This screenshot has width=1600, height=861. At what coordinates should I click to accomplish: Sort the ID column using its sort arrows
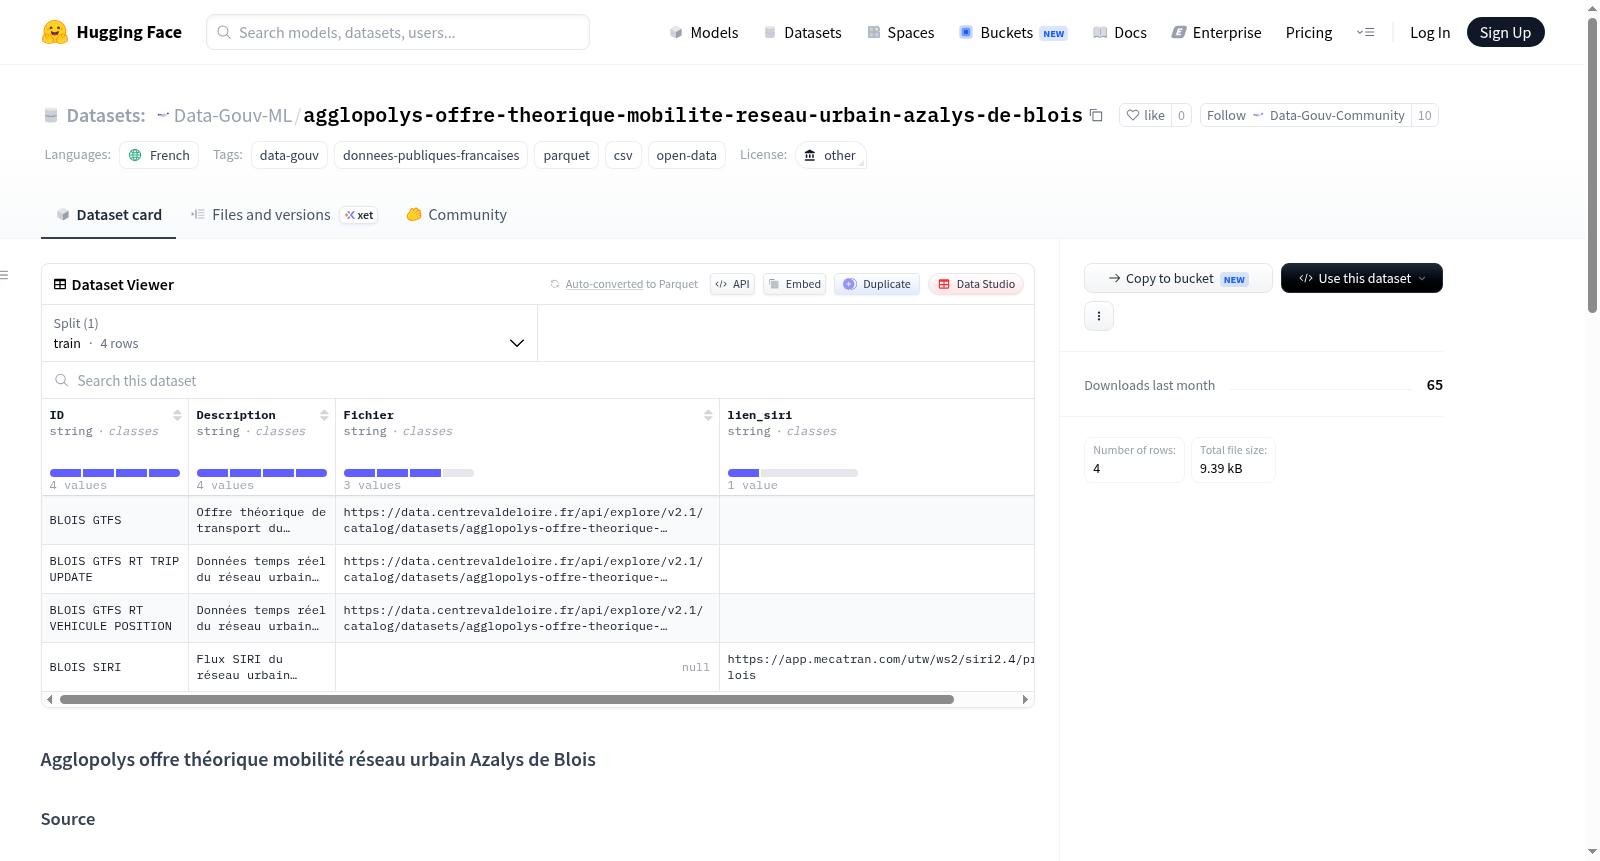pos(177,415)
